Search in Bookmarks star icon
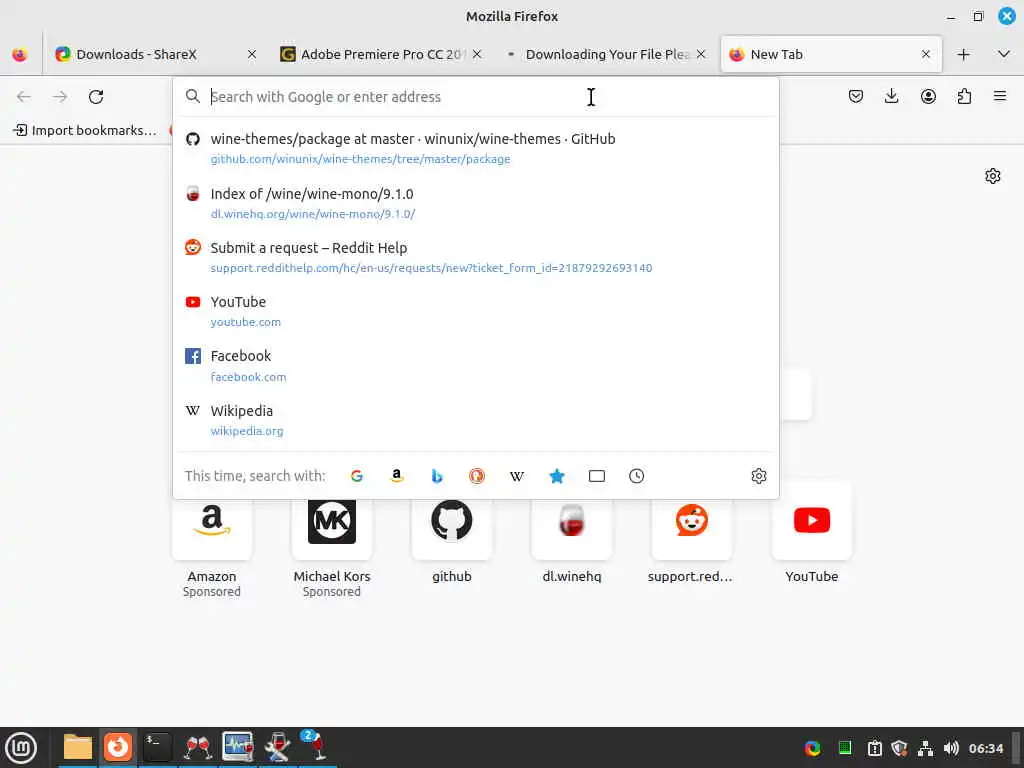The image size is (1024, 768). tap(556, 476)
